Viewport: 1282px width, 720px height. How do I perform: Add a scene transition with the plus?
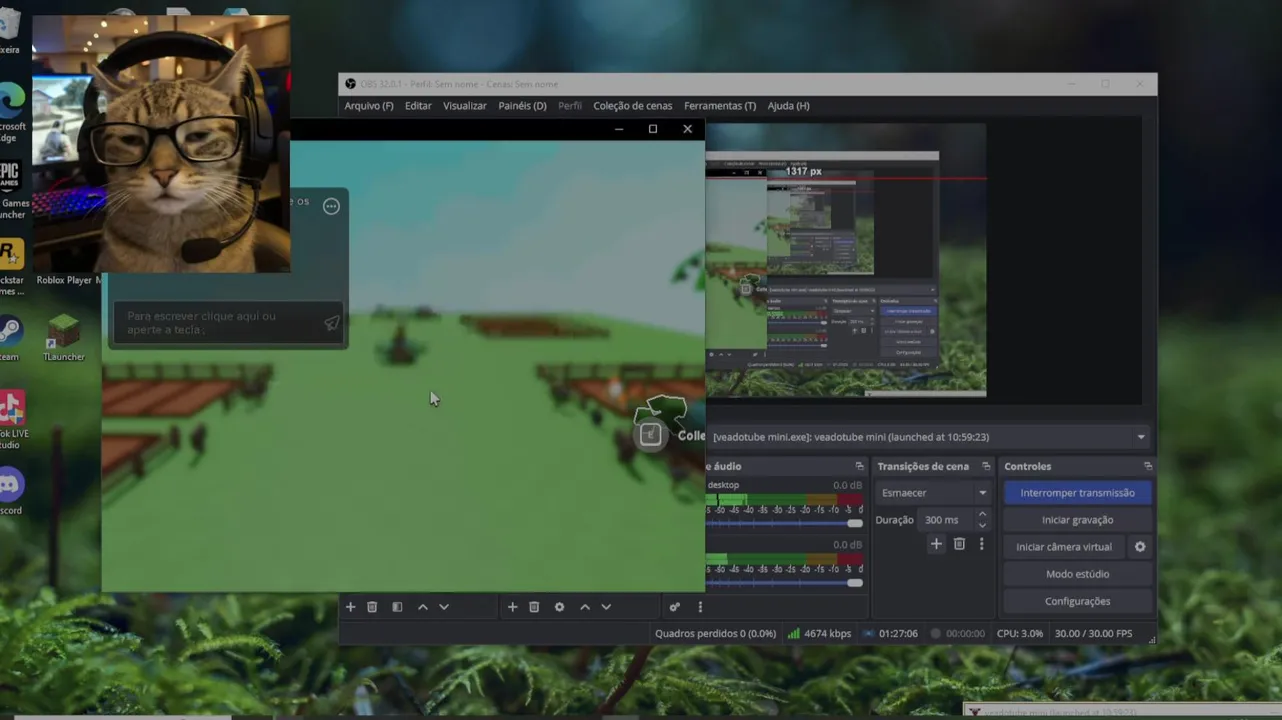936,544
